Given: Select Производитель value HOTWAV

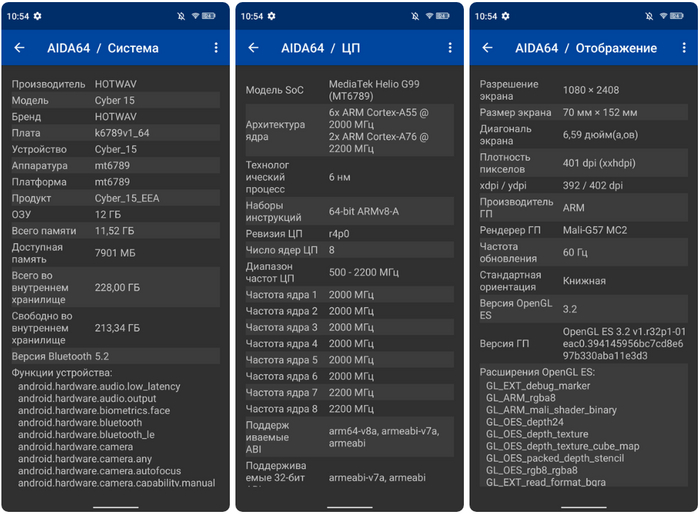Looking at the screenshot, I should click(116, 84).
